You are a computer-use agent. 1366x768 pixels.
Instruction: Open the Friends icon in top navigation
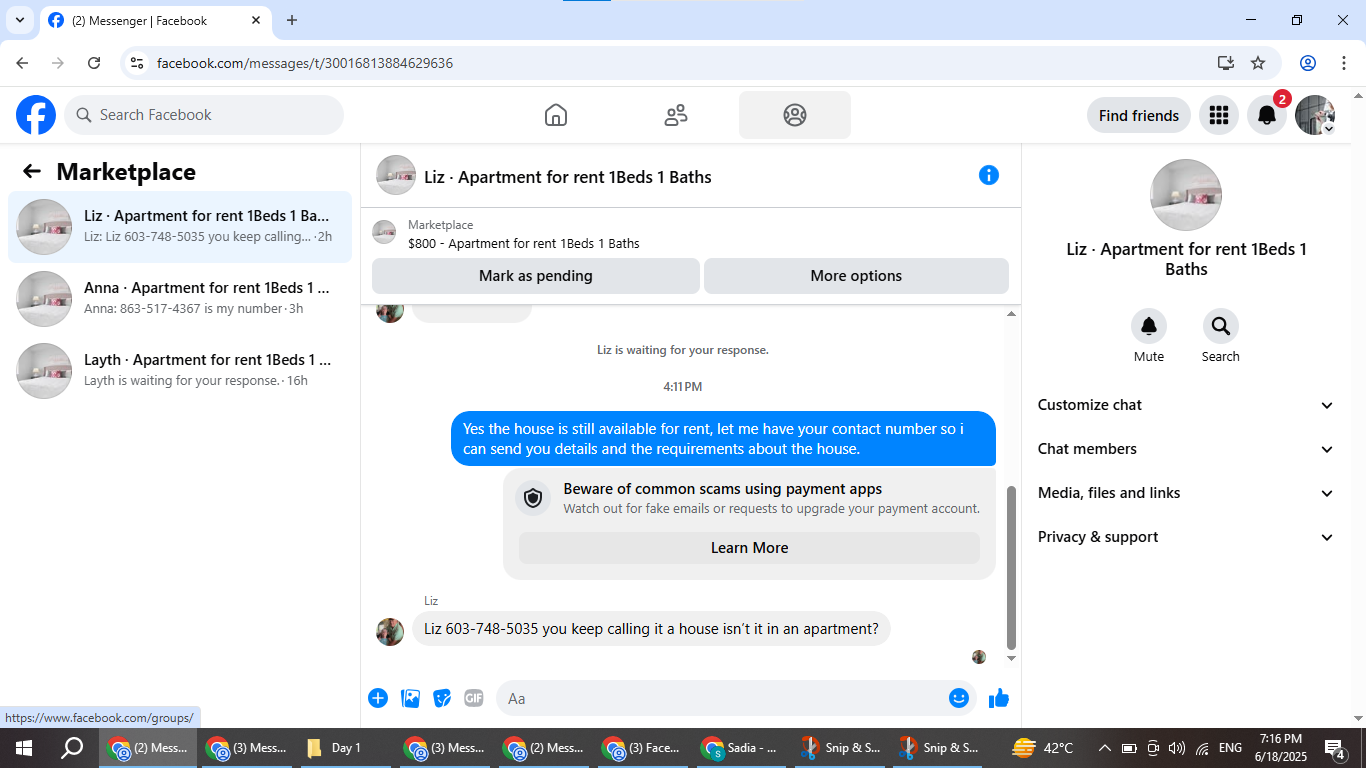[x=676, y=115]
